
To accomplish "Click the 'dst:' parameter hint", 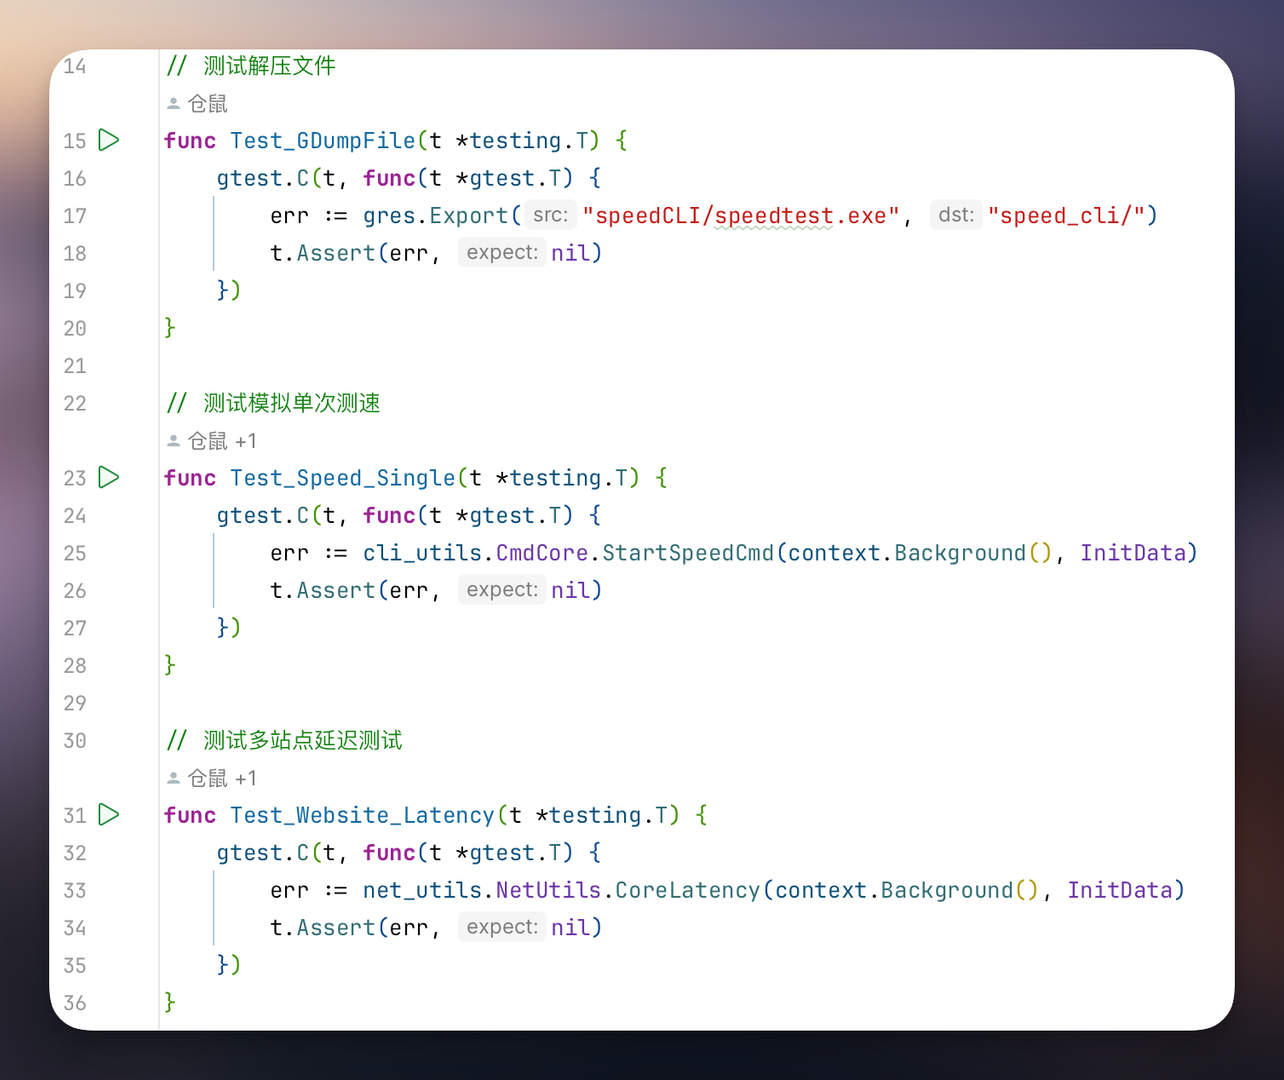I will point(956,215).
